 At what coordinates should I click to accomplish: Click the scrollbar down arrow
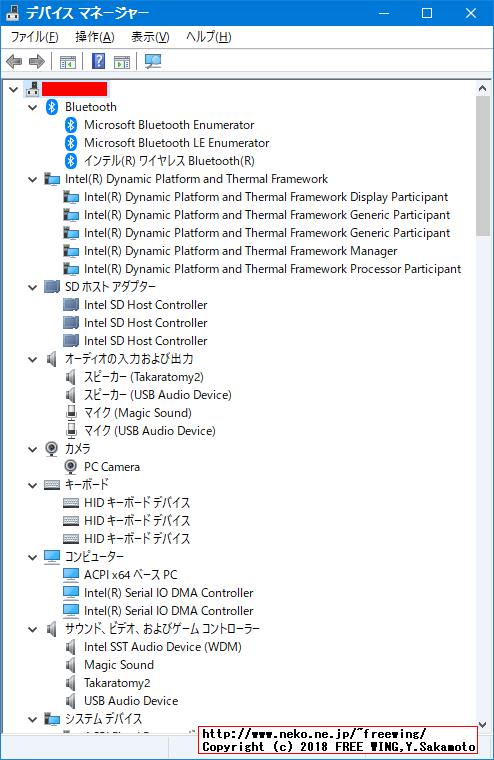482,725
